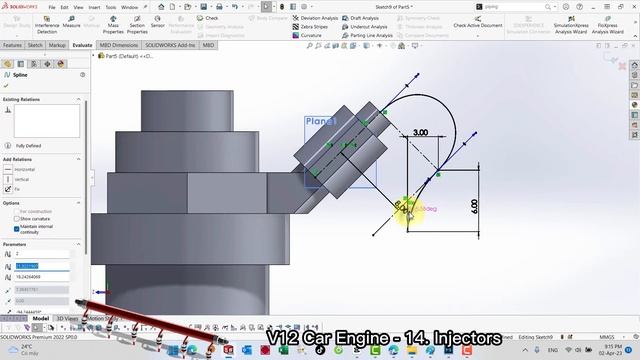Click the Rebuild traffic light icon
This screenshot has height=360, width=640.
[282, 7]
